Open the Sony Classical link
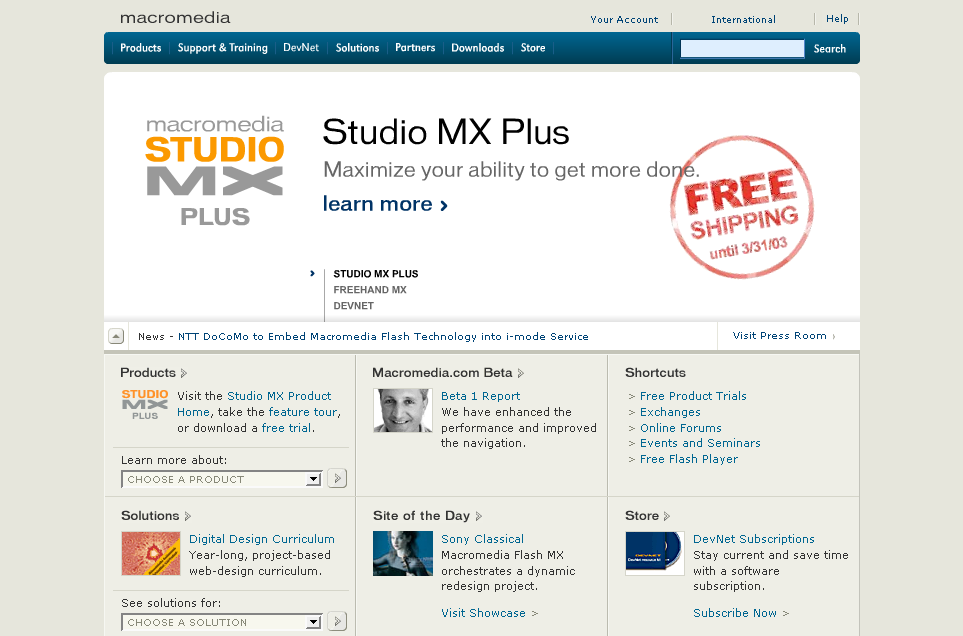This screenshot has width=963, height=636. [x=482, y=539]
